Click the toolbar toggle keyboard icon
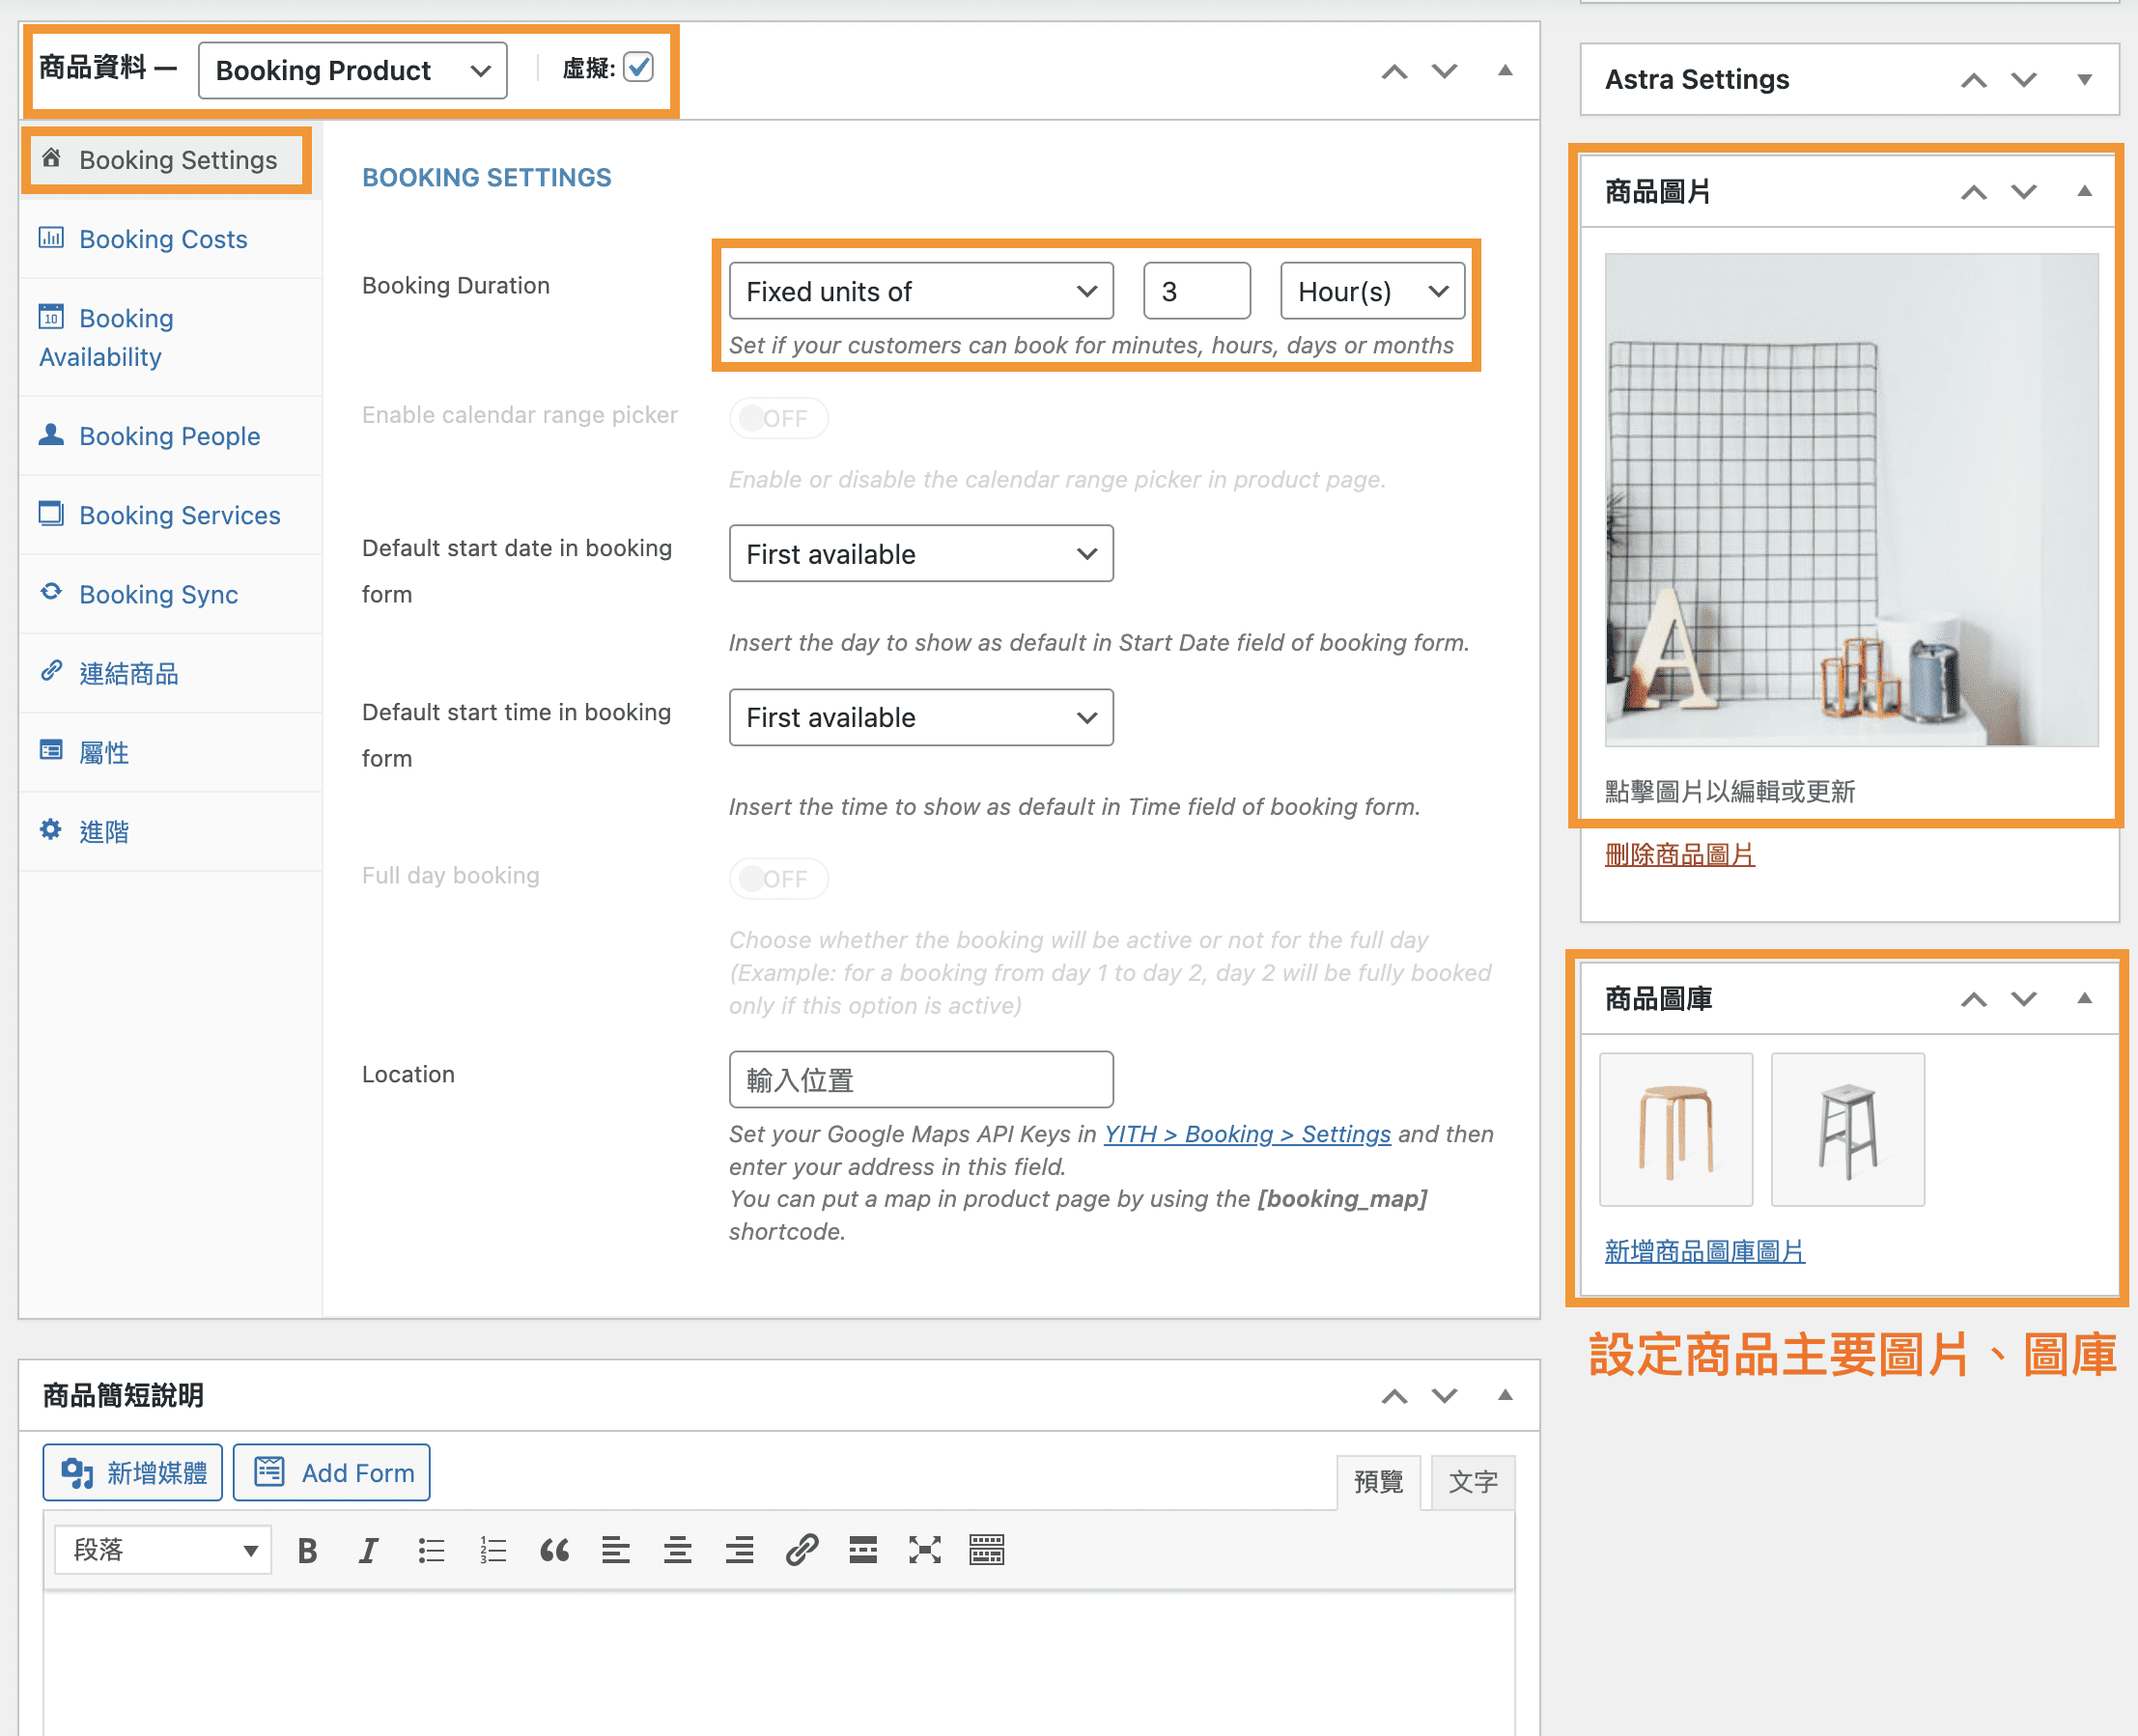The image size is (2138, 1736). click(x=986, y=1550)
